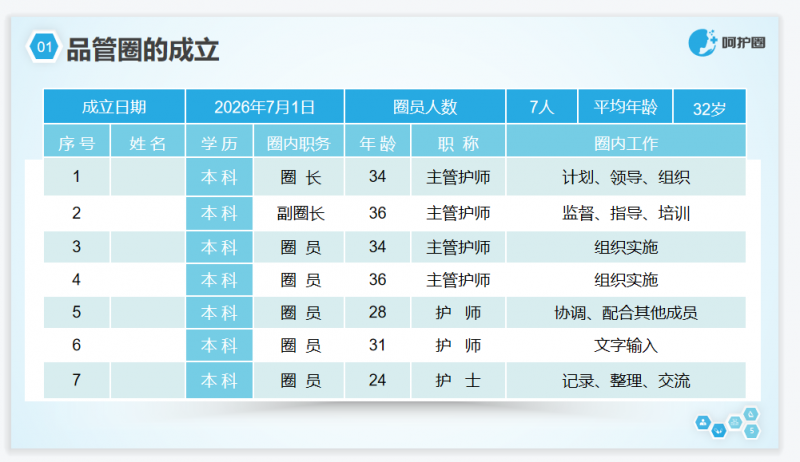Click the 护师 title in row 6
Image resolution: width=800 pixels, height=462 pixels.
tap(458, 345)
